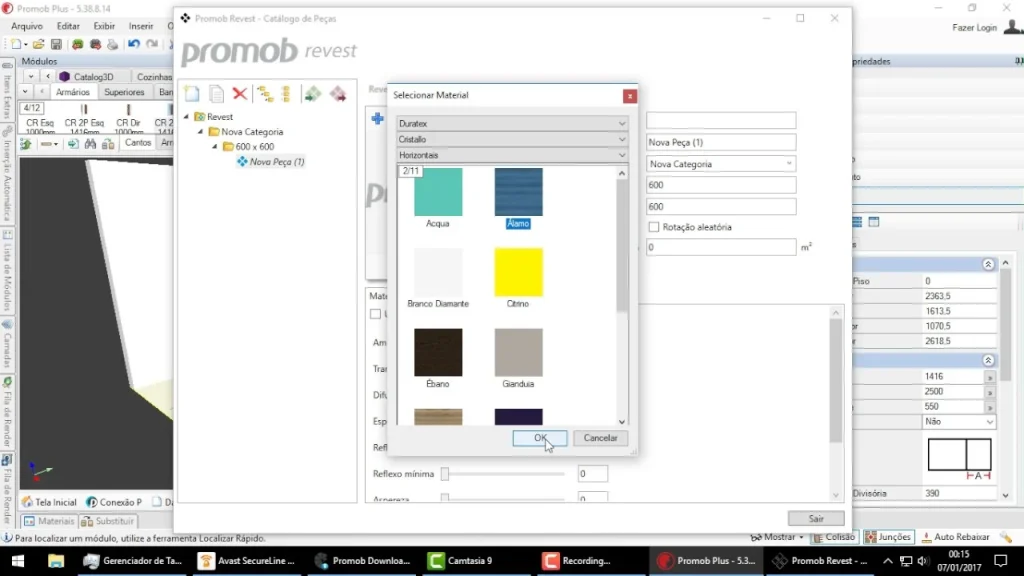Screen dimensions: 1024x576
Task: Click the save disk icon in main toolbar
Action: 56,44
